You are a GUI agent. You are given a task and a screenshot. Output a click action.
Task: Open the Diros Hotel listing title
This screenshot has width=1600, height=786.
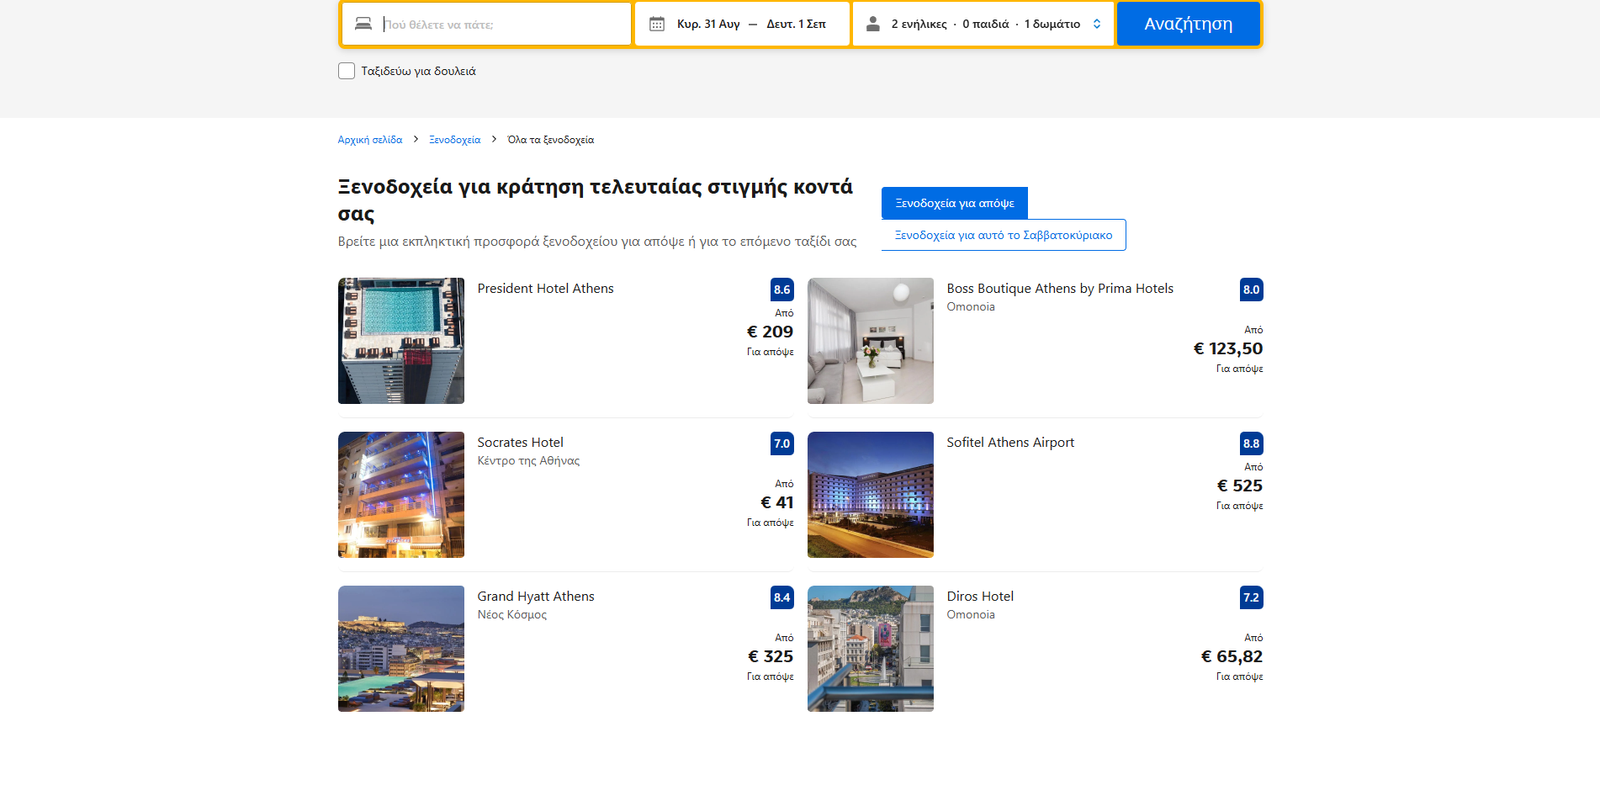(x=980, y=596)
